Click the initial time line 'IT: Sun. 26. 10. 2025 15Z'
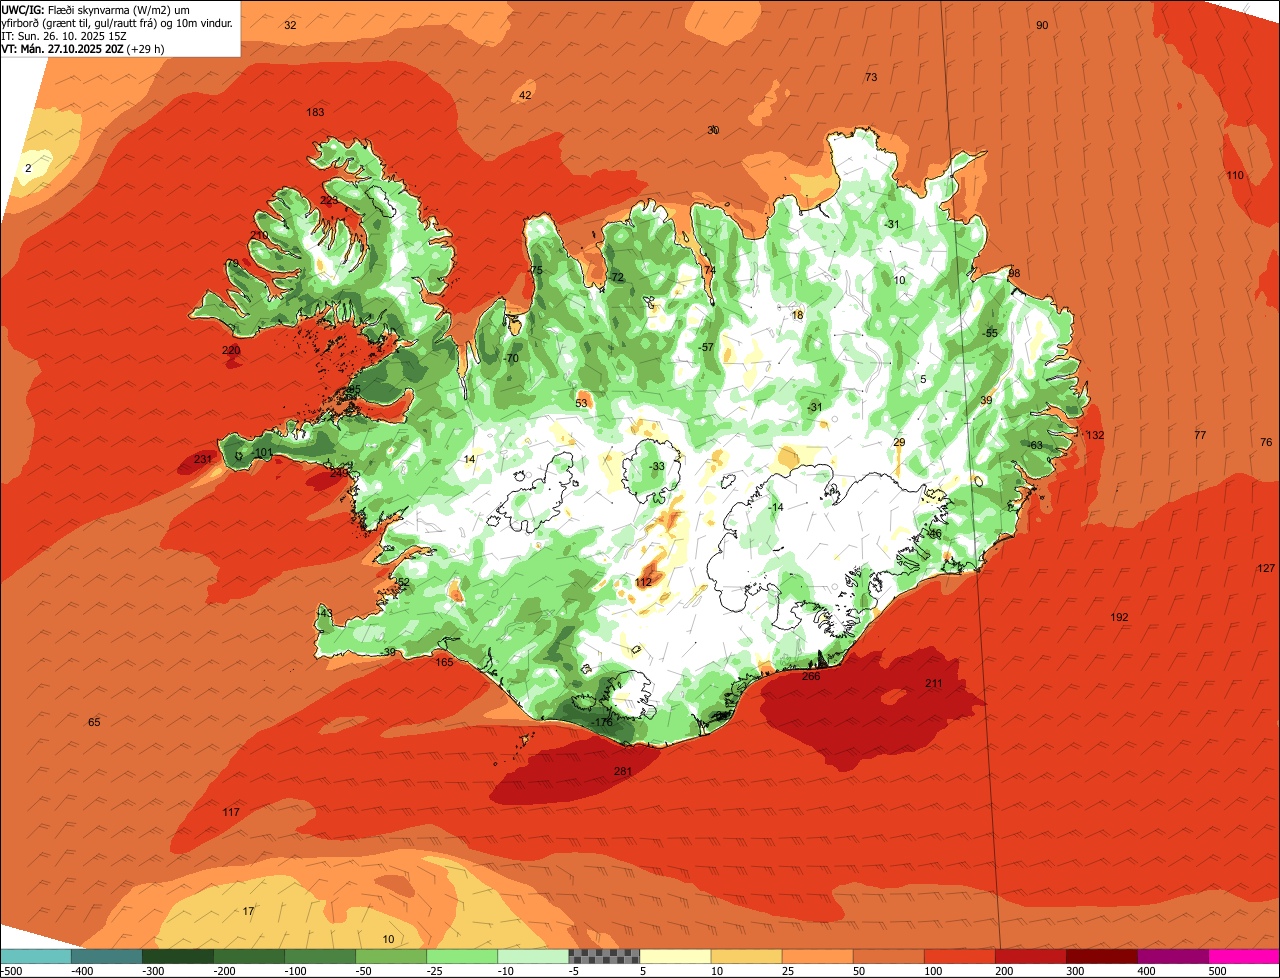The image size is (1280, 978). (x=64, y=35)
